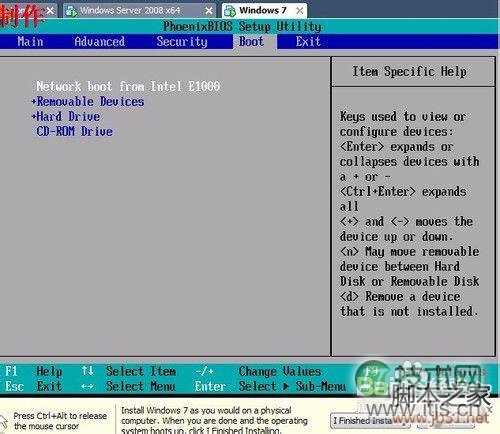Select the Boot menu
The height and width of the screenshot is (434, 500).
click(251, 42)
